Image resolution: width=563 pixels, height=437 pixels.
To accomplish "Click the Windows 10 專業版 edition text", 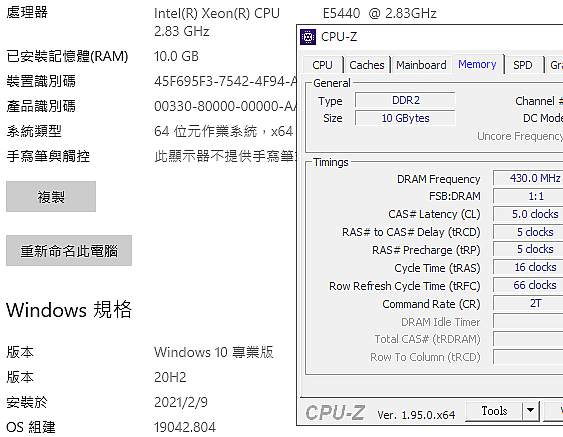I will tap(214, 352).
